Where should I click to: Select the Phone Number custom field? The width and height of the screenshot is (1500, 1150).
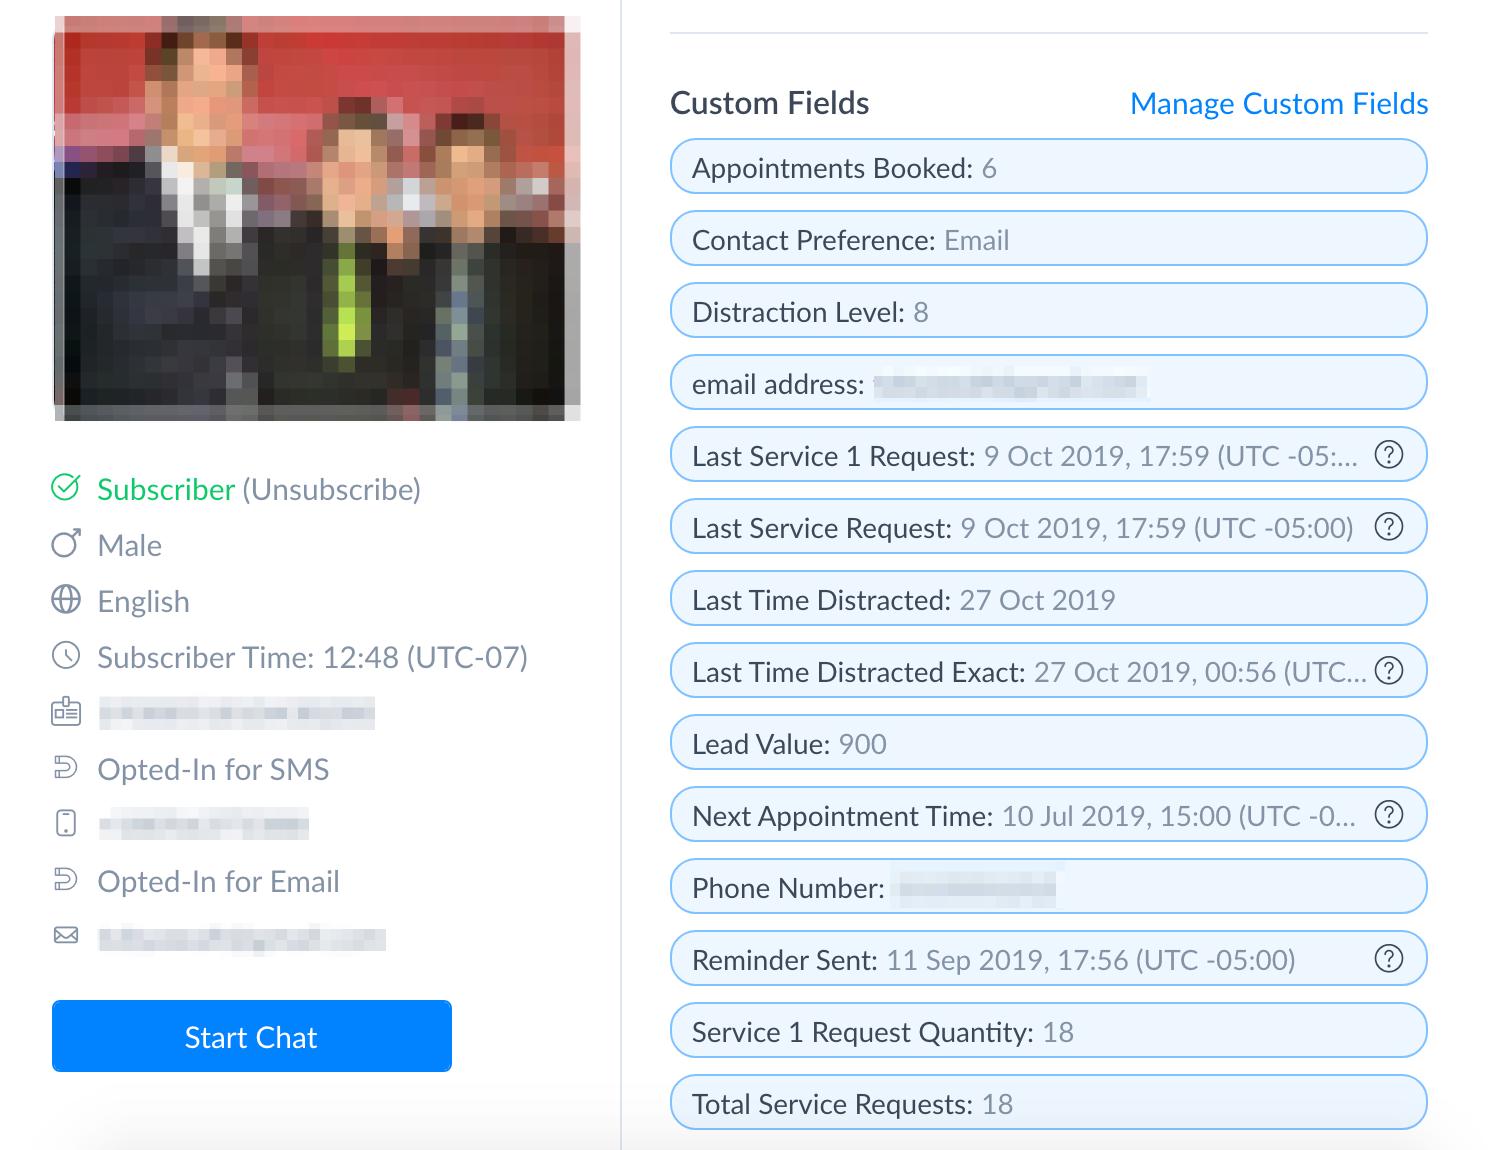pos(1049,887)
